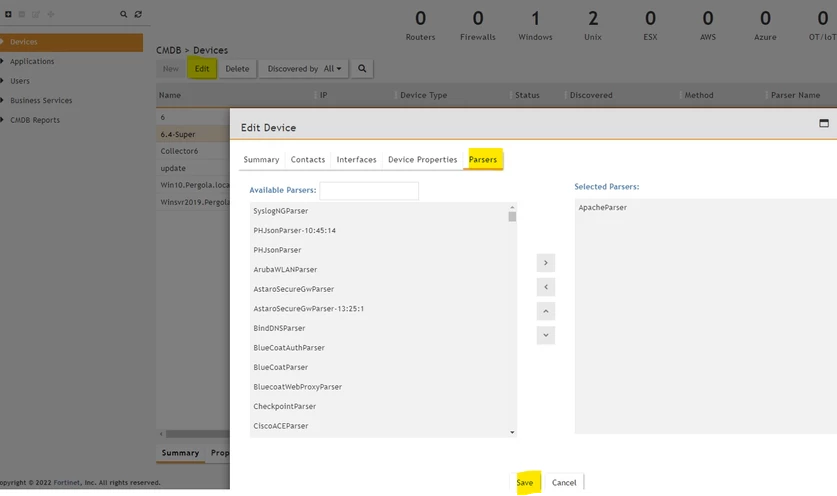
Task: Cancel the Edit Device dialog
Action: click(564, 482)
